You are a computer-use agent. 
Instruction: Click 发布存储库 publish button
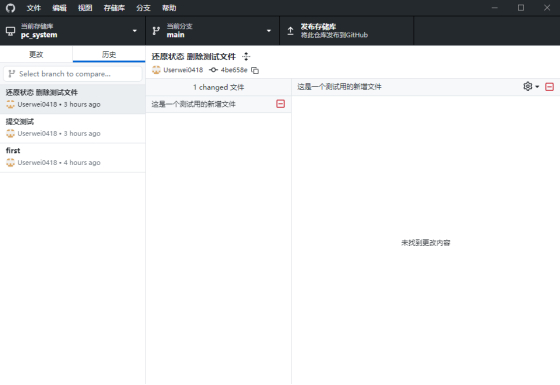(346, 31)
